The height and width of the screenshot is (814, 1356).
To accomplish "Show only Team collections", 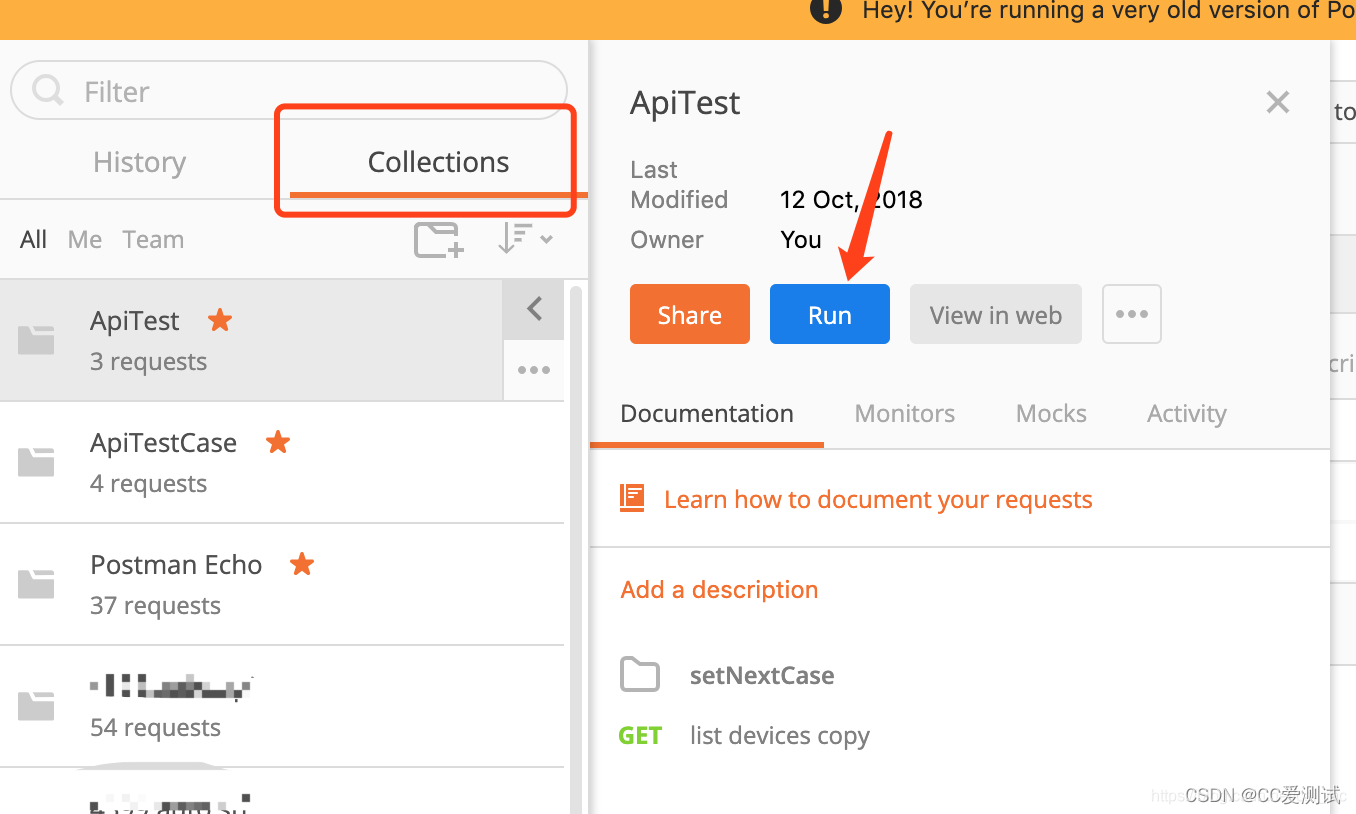I will tap(153, 240).
